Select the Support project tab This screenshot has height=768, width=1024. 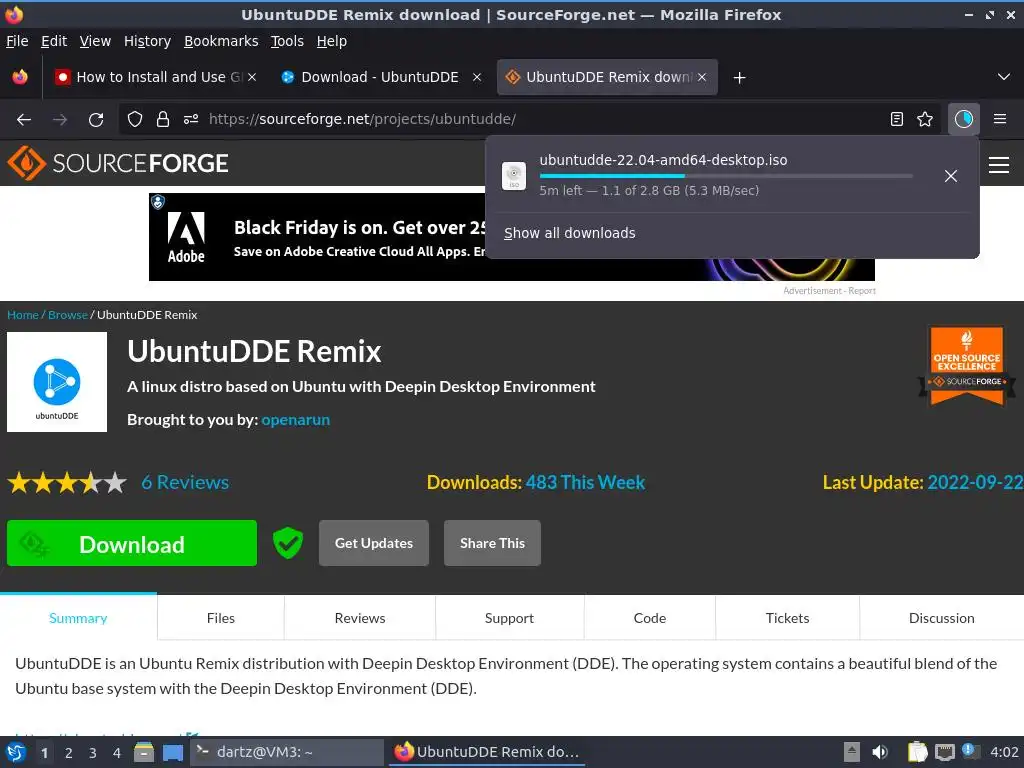click(x=509, y=618)
